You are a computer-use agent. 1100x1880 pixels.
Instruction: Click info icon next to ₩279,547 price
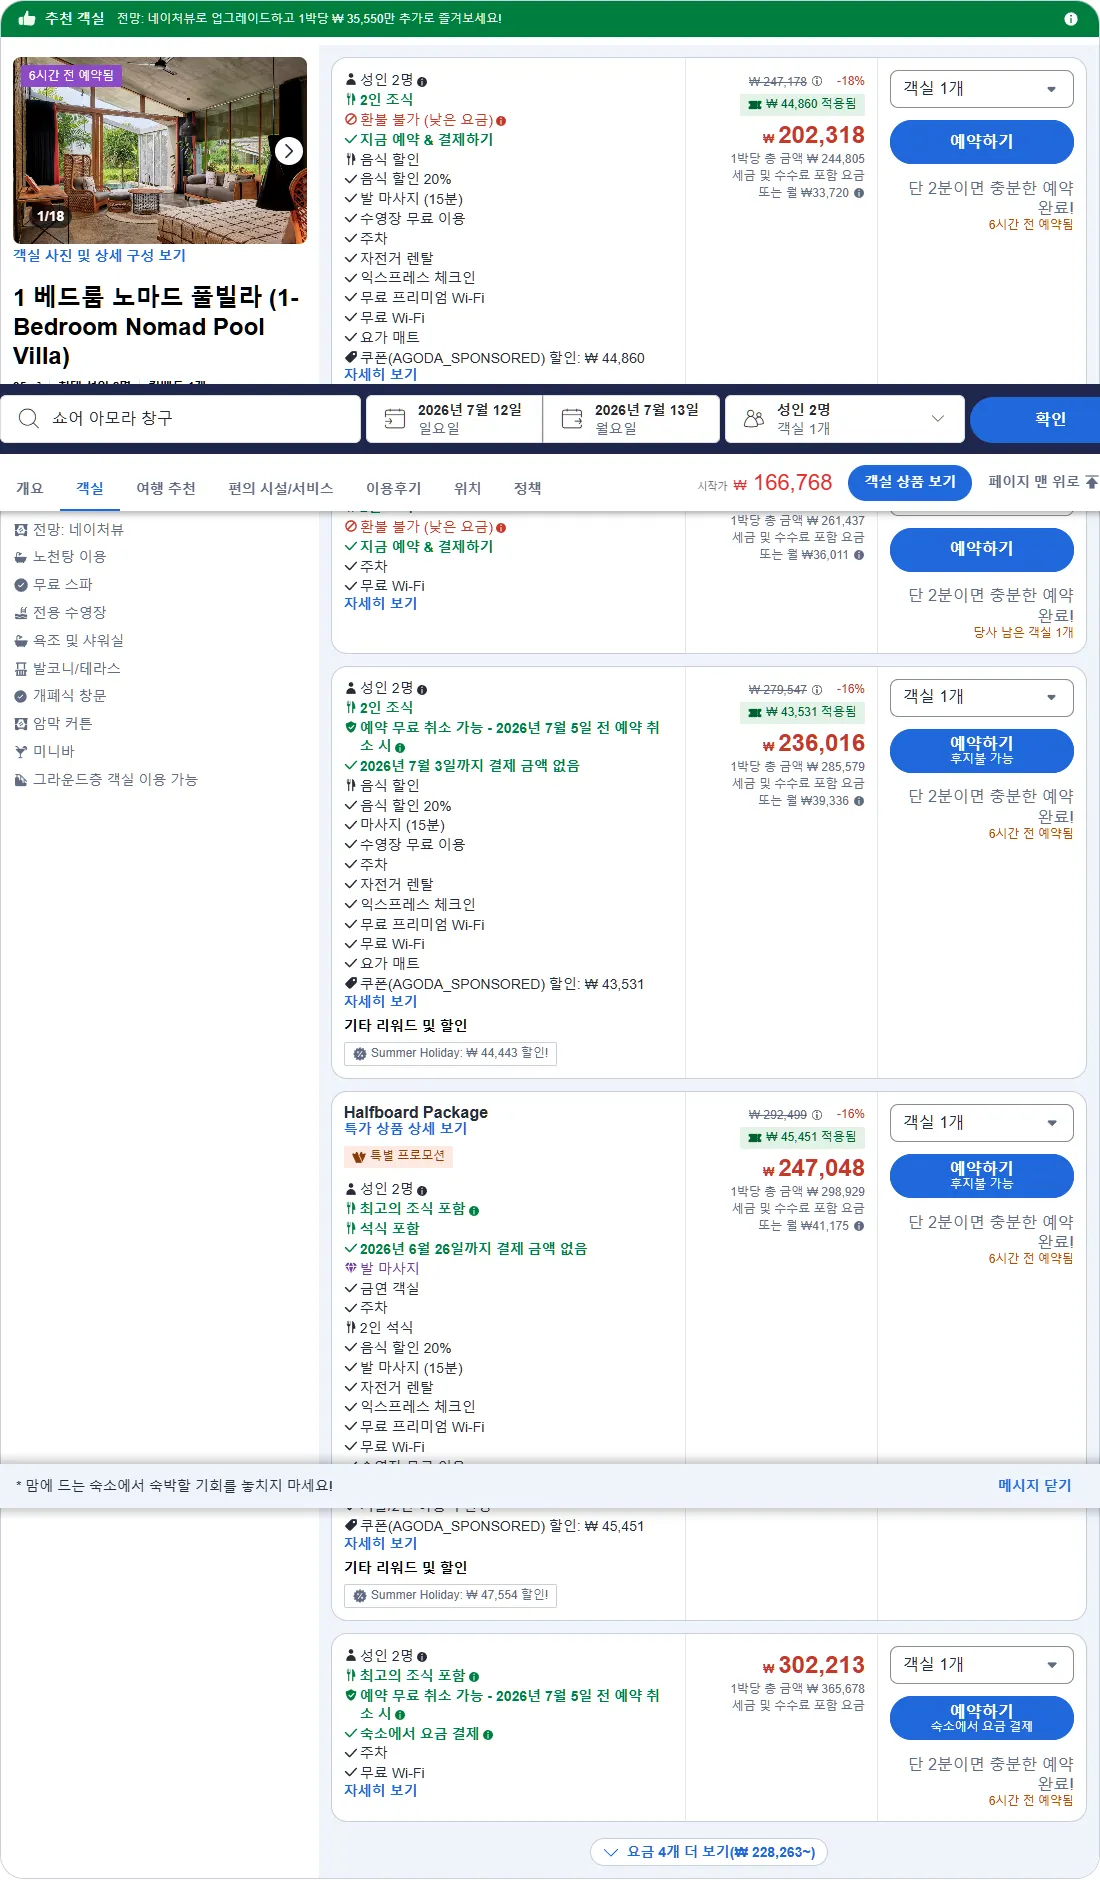click(817, 690)
